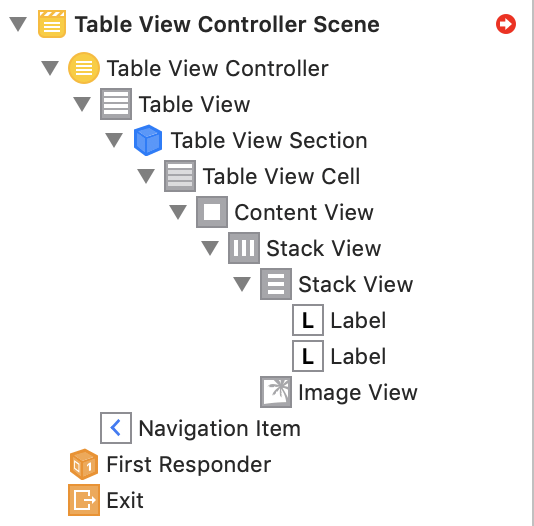Select the Image View row text
534x526 pixels.
point(358,393)
